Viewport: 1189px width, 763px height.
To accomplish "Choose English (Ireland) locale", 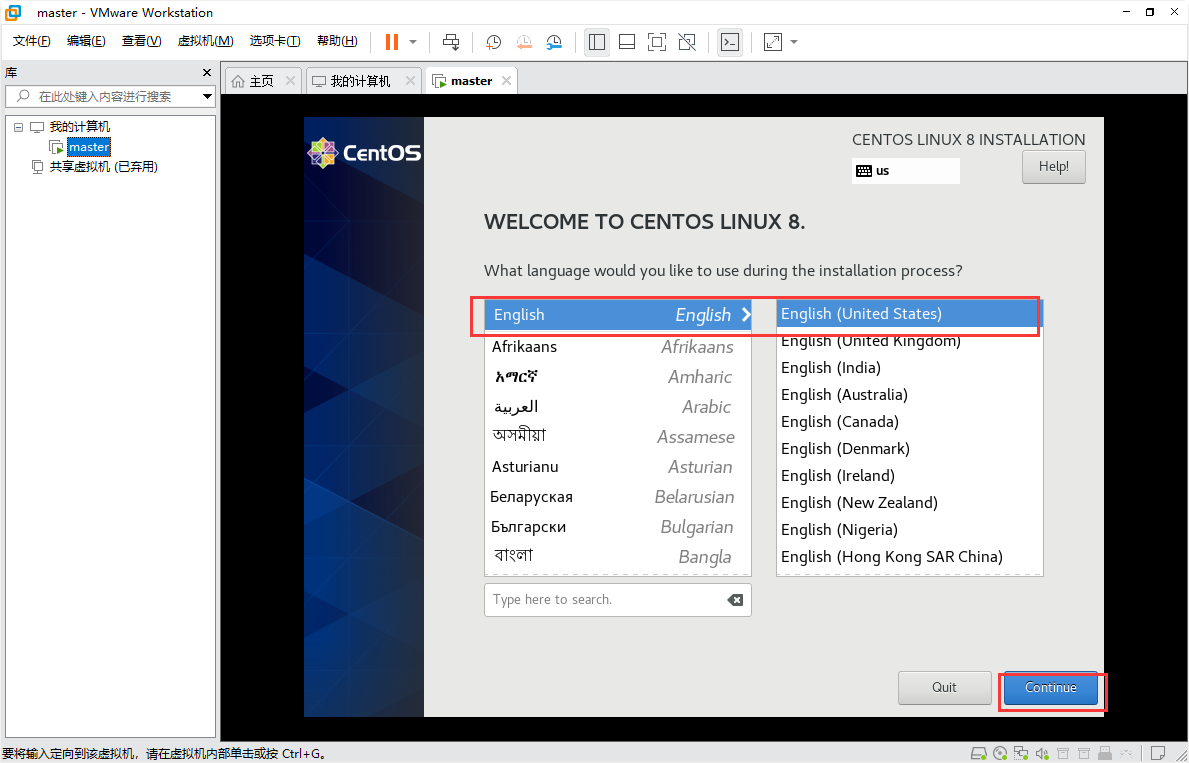I will tap(909, 476).
